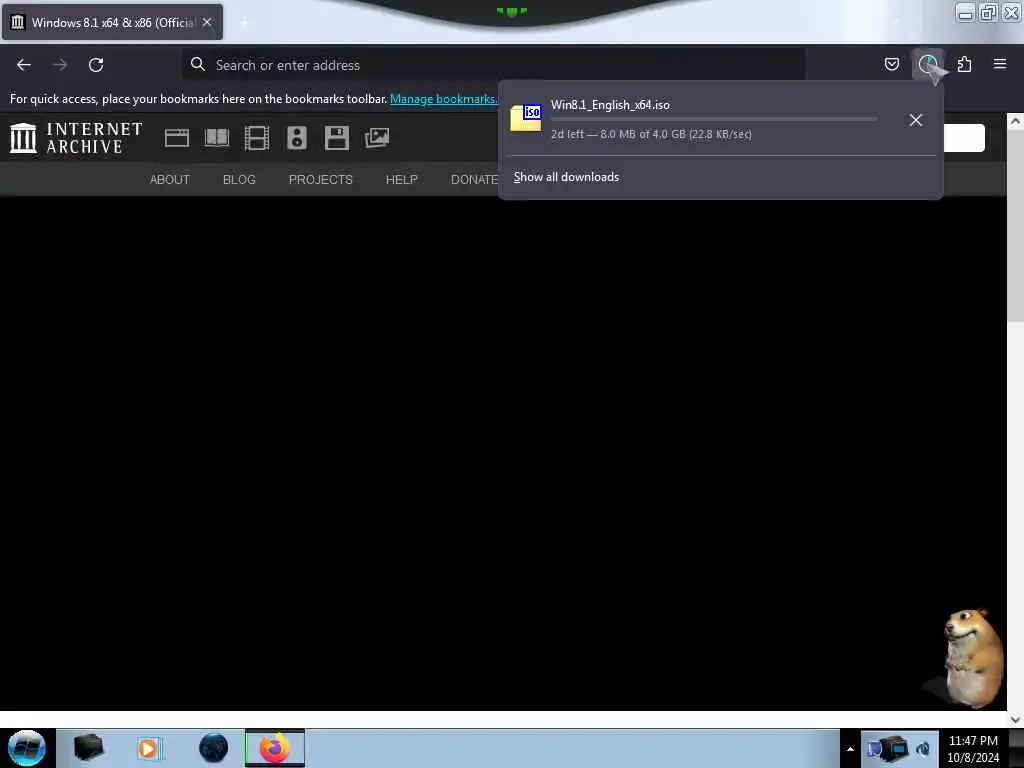Open the BLOG menu item
Viewport: 1024px width, 768px height.
click(239, 180)
